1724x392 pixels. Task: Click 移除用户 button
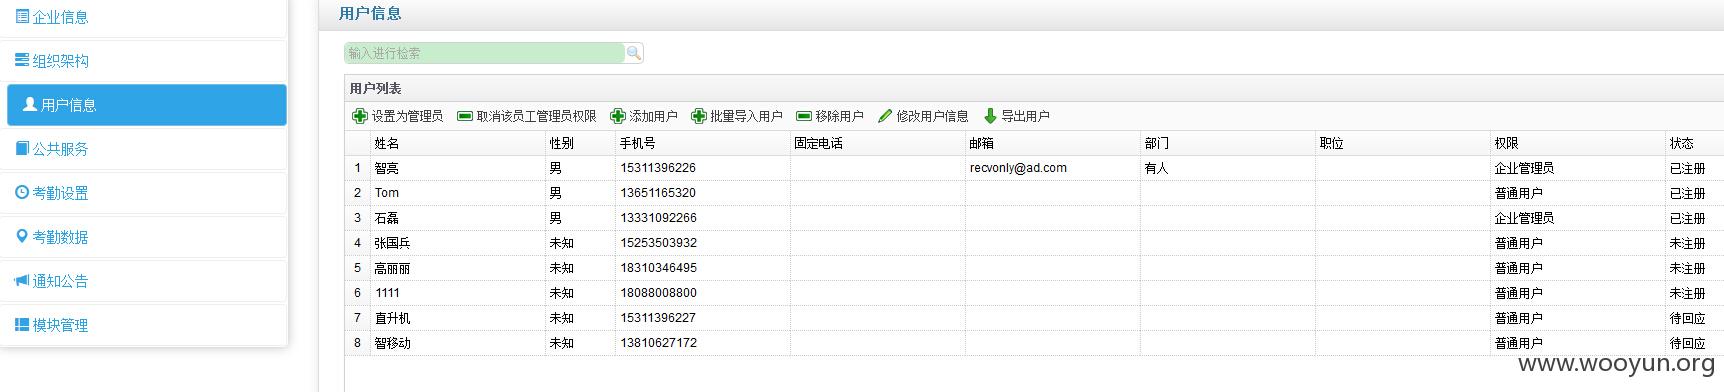pyautogui.click(x=830, y=116)
